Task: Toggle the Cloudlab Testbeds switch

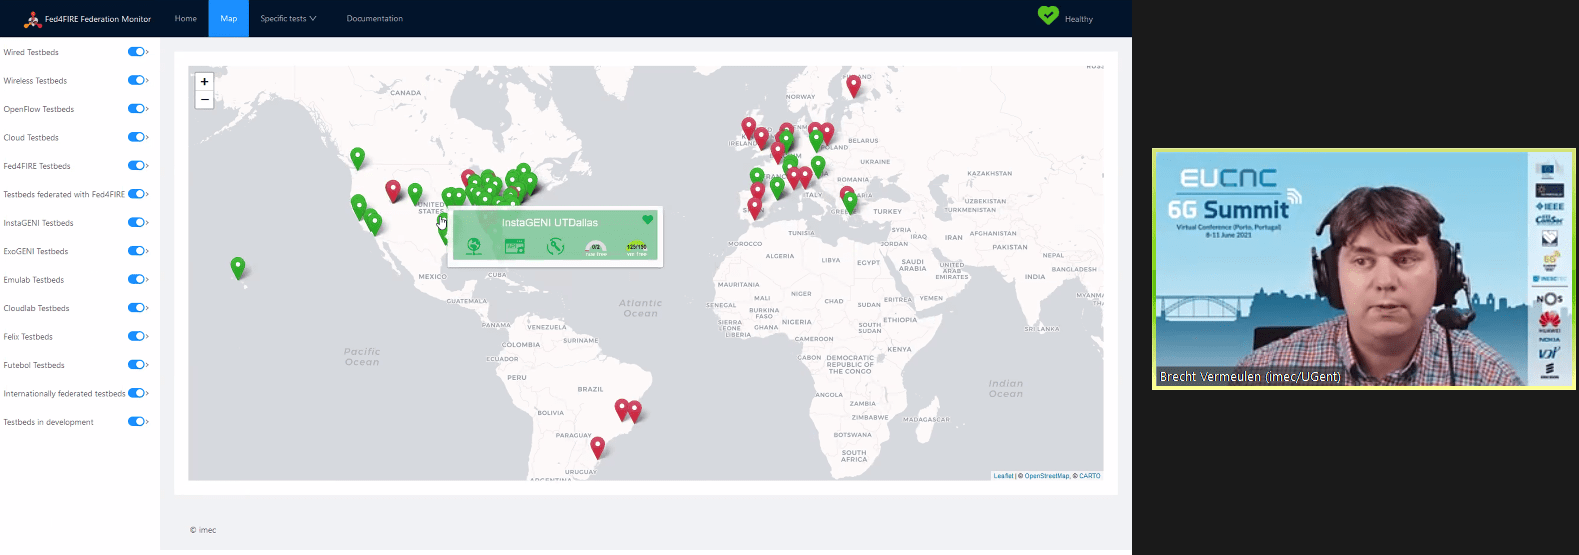Action: point(136,308)
